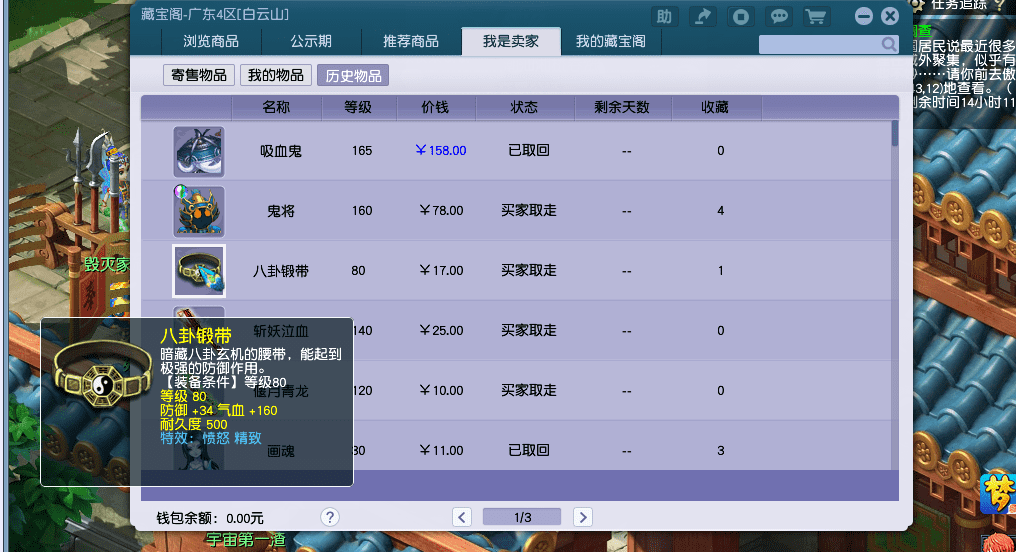
Task: Click the search magnifier icon
Action: point(889,44)
